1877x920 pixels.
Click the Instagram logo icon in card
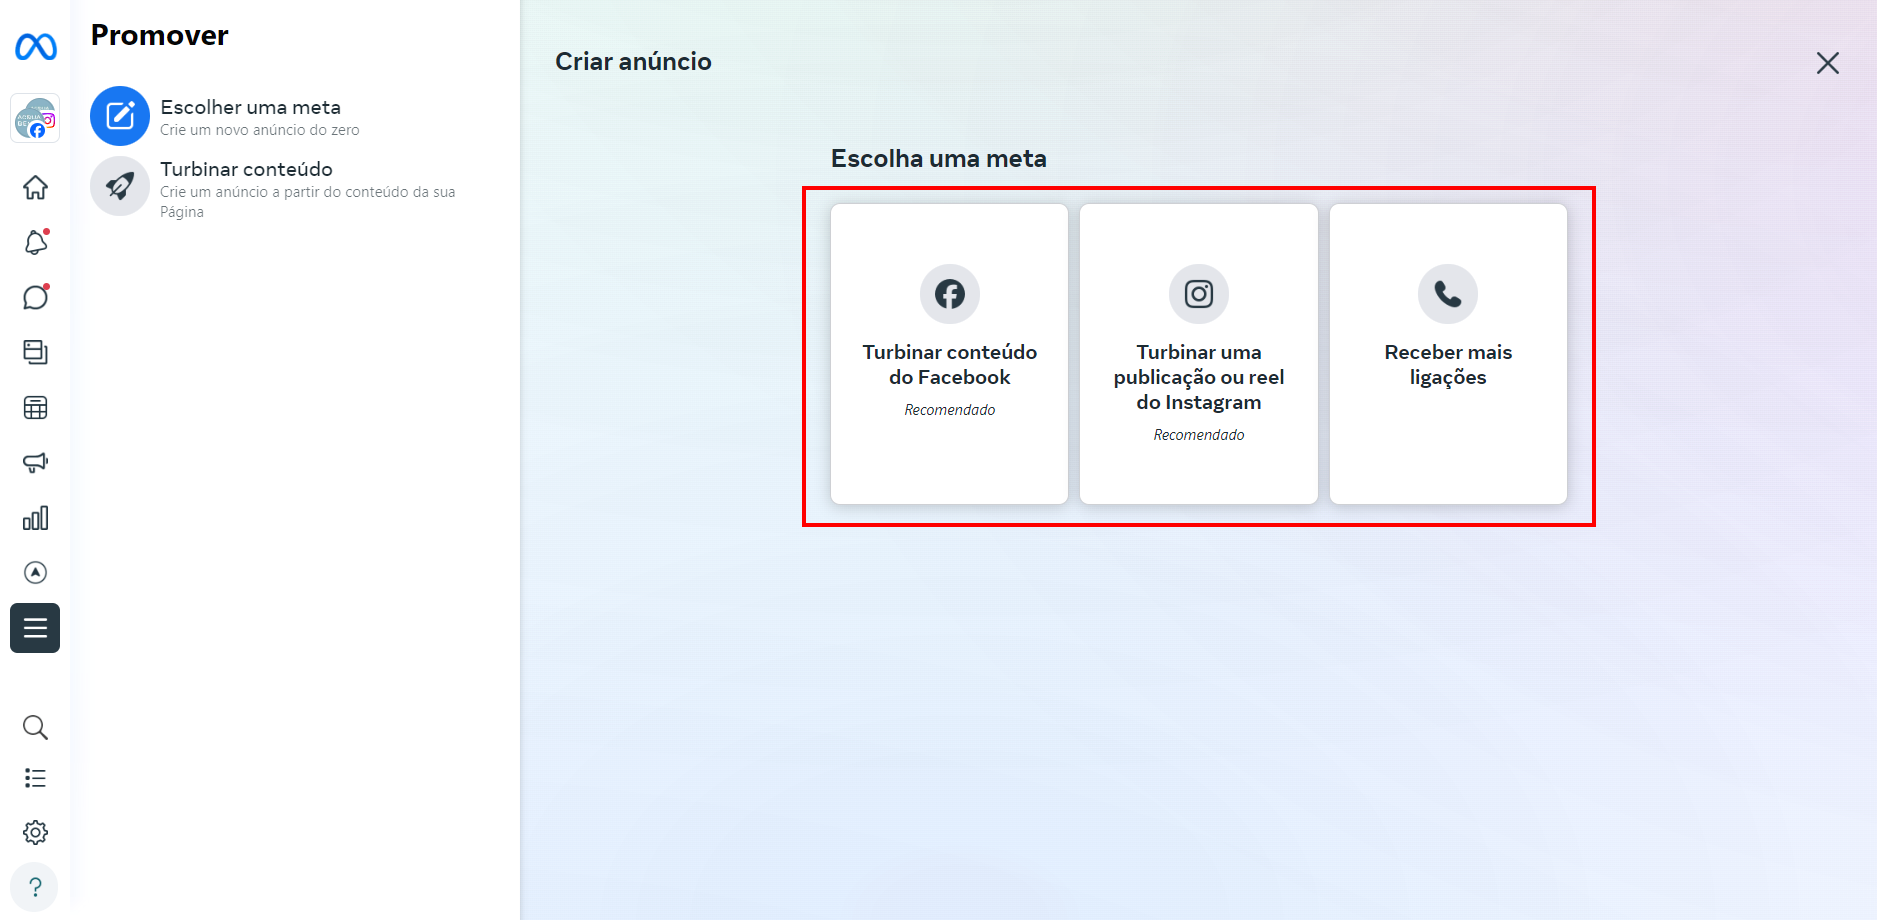point(1199,294)
